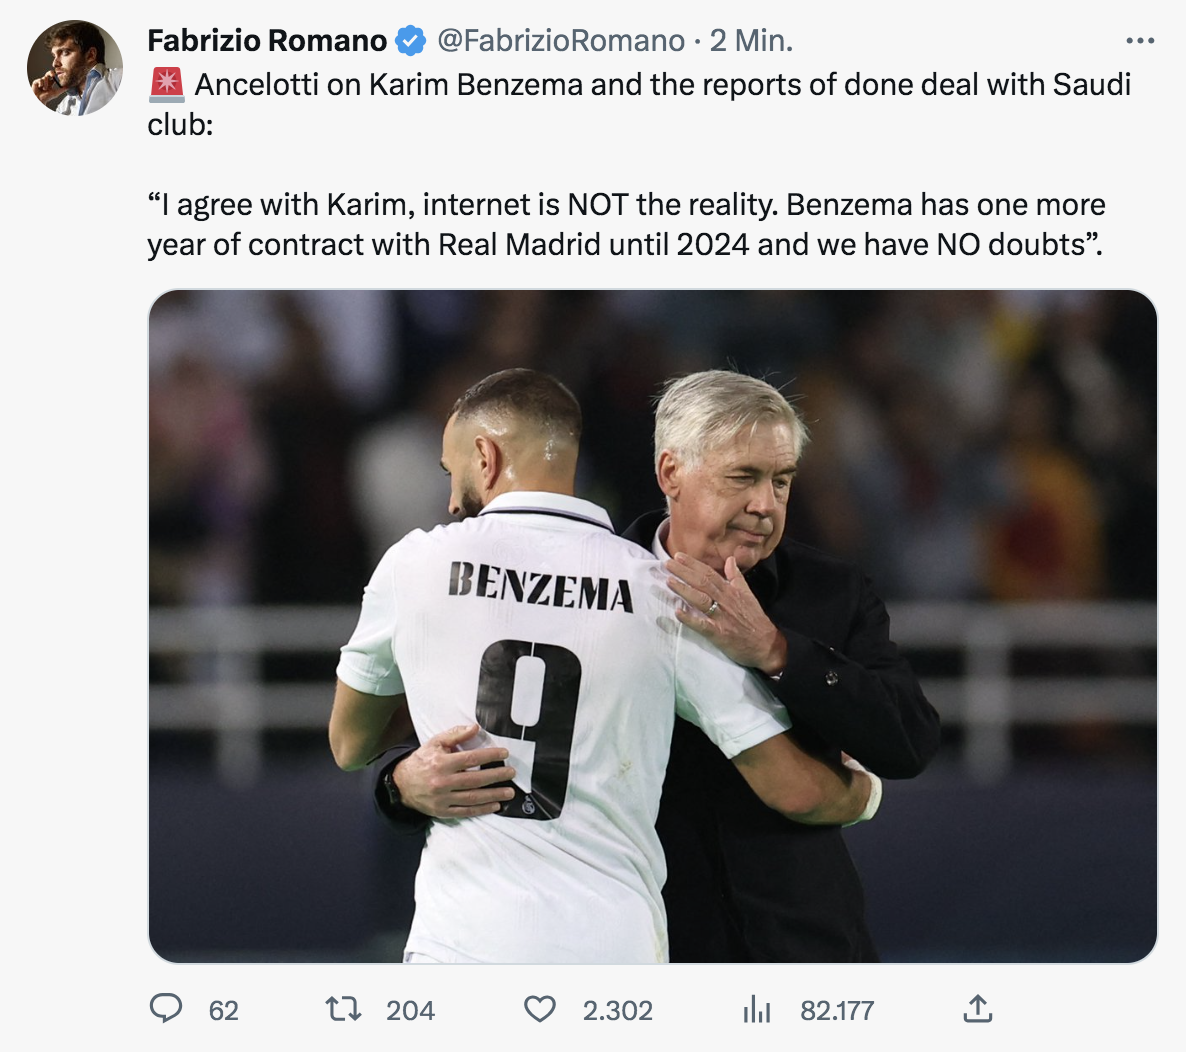Image resolution: width=1186 pixels, height=1052 pixels.
Task: Like the tweet with the heart icon
Action: 540,1009
